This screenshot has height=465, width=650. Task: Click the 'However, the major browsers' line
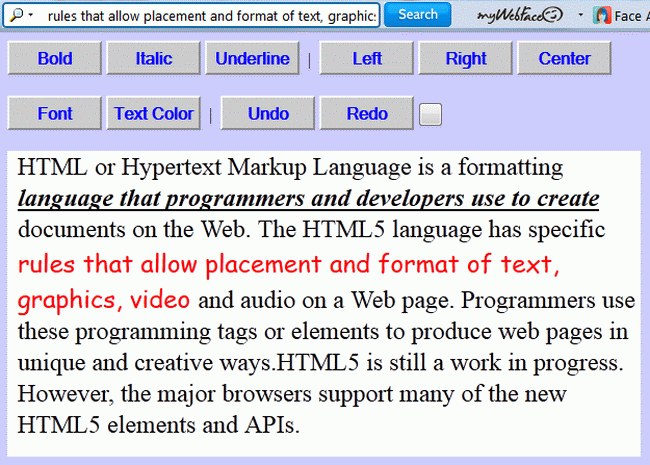coord(292,394)
